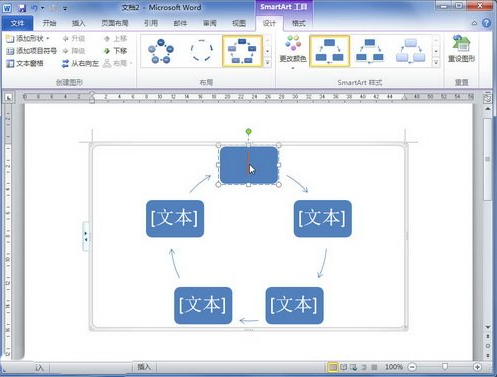Click the tab stop selector icon
The width and height of the screenshot is (497, 377).
pos(9,97)
